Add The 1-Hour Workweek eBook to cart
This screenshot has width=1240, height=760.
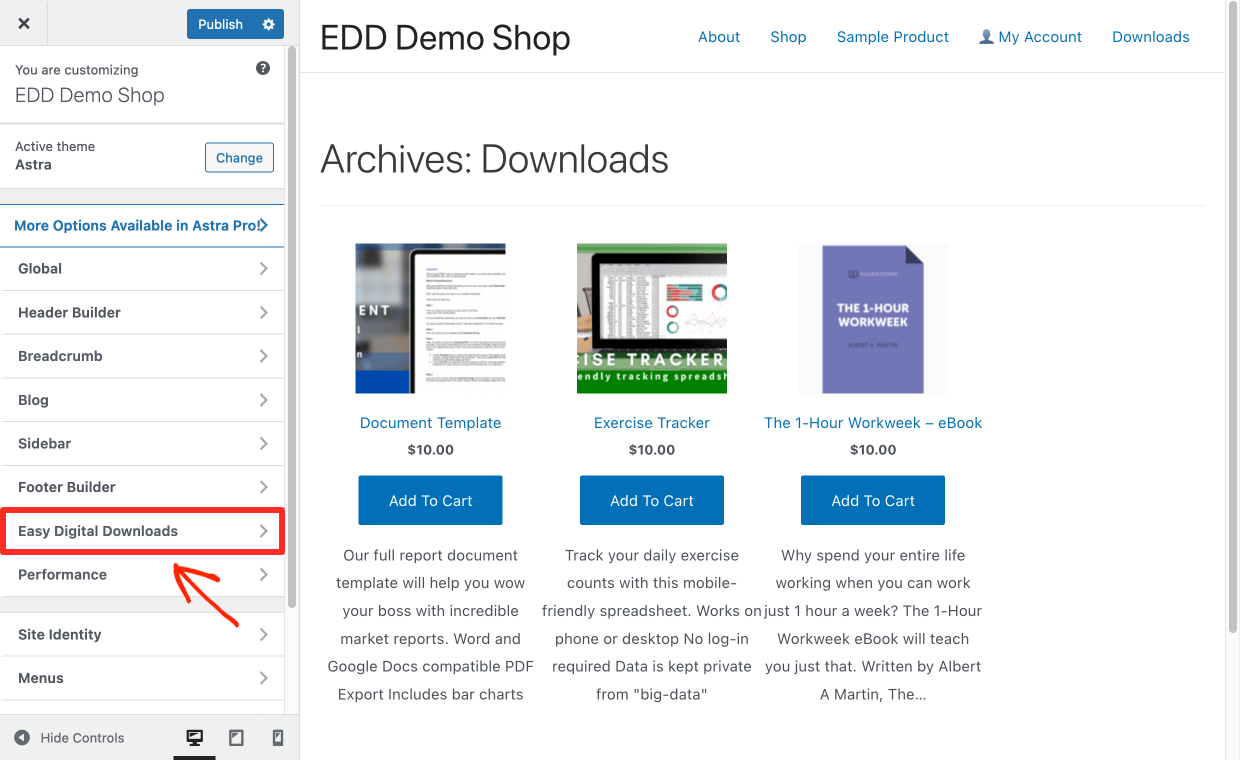click(873, 501)
